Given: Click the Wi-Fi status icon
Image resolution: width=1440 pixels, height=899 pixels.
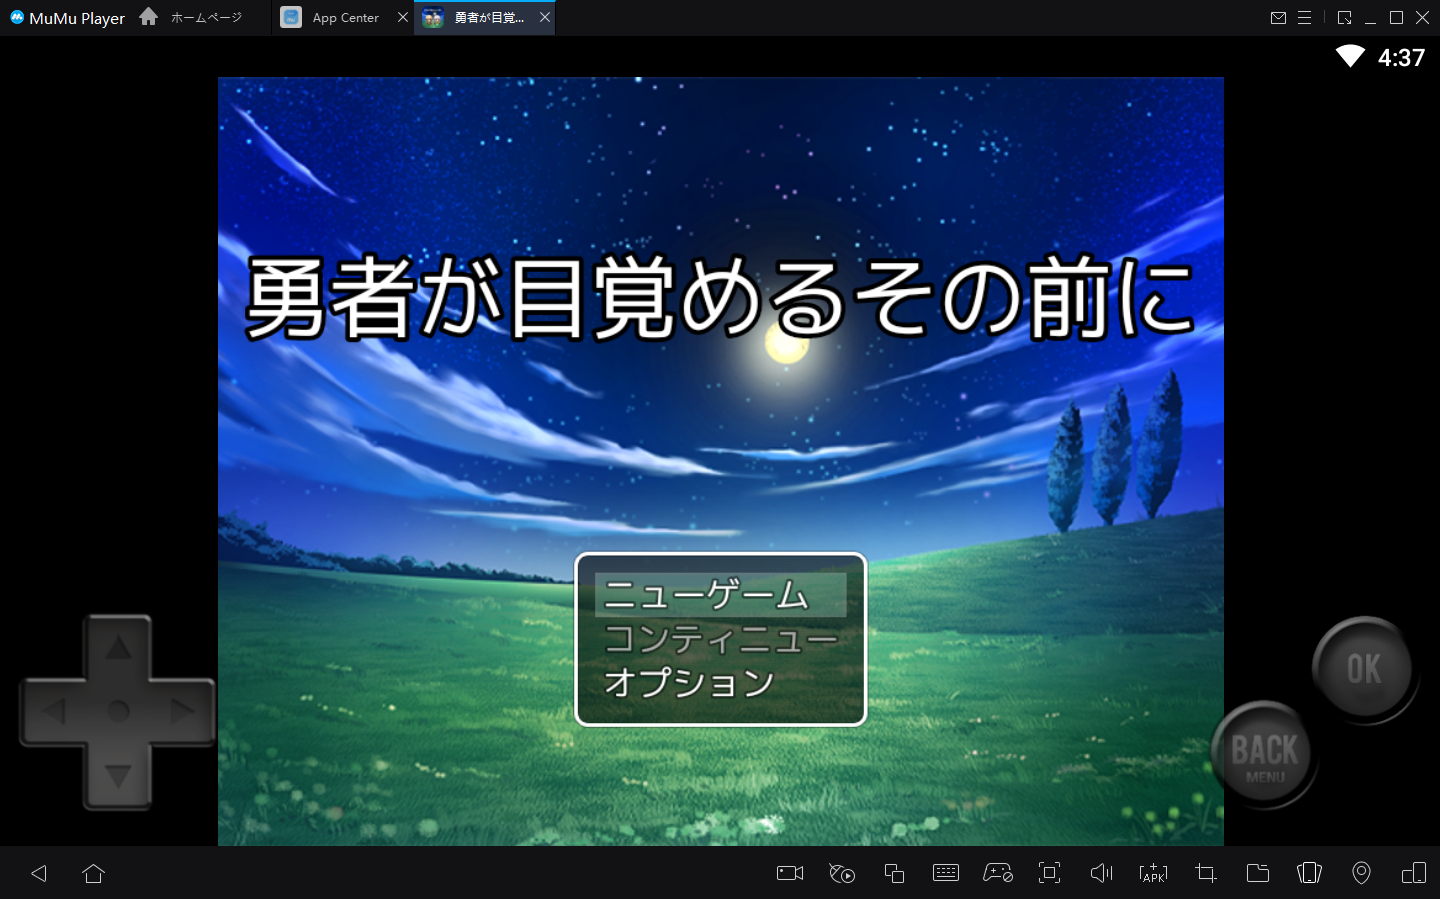Looking at the screenshot, I should click(1350, 56).
